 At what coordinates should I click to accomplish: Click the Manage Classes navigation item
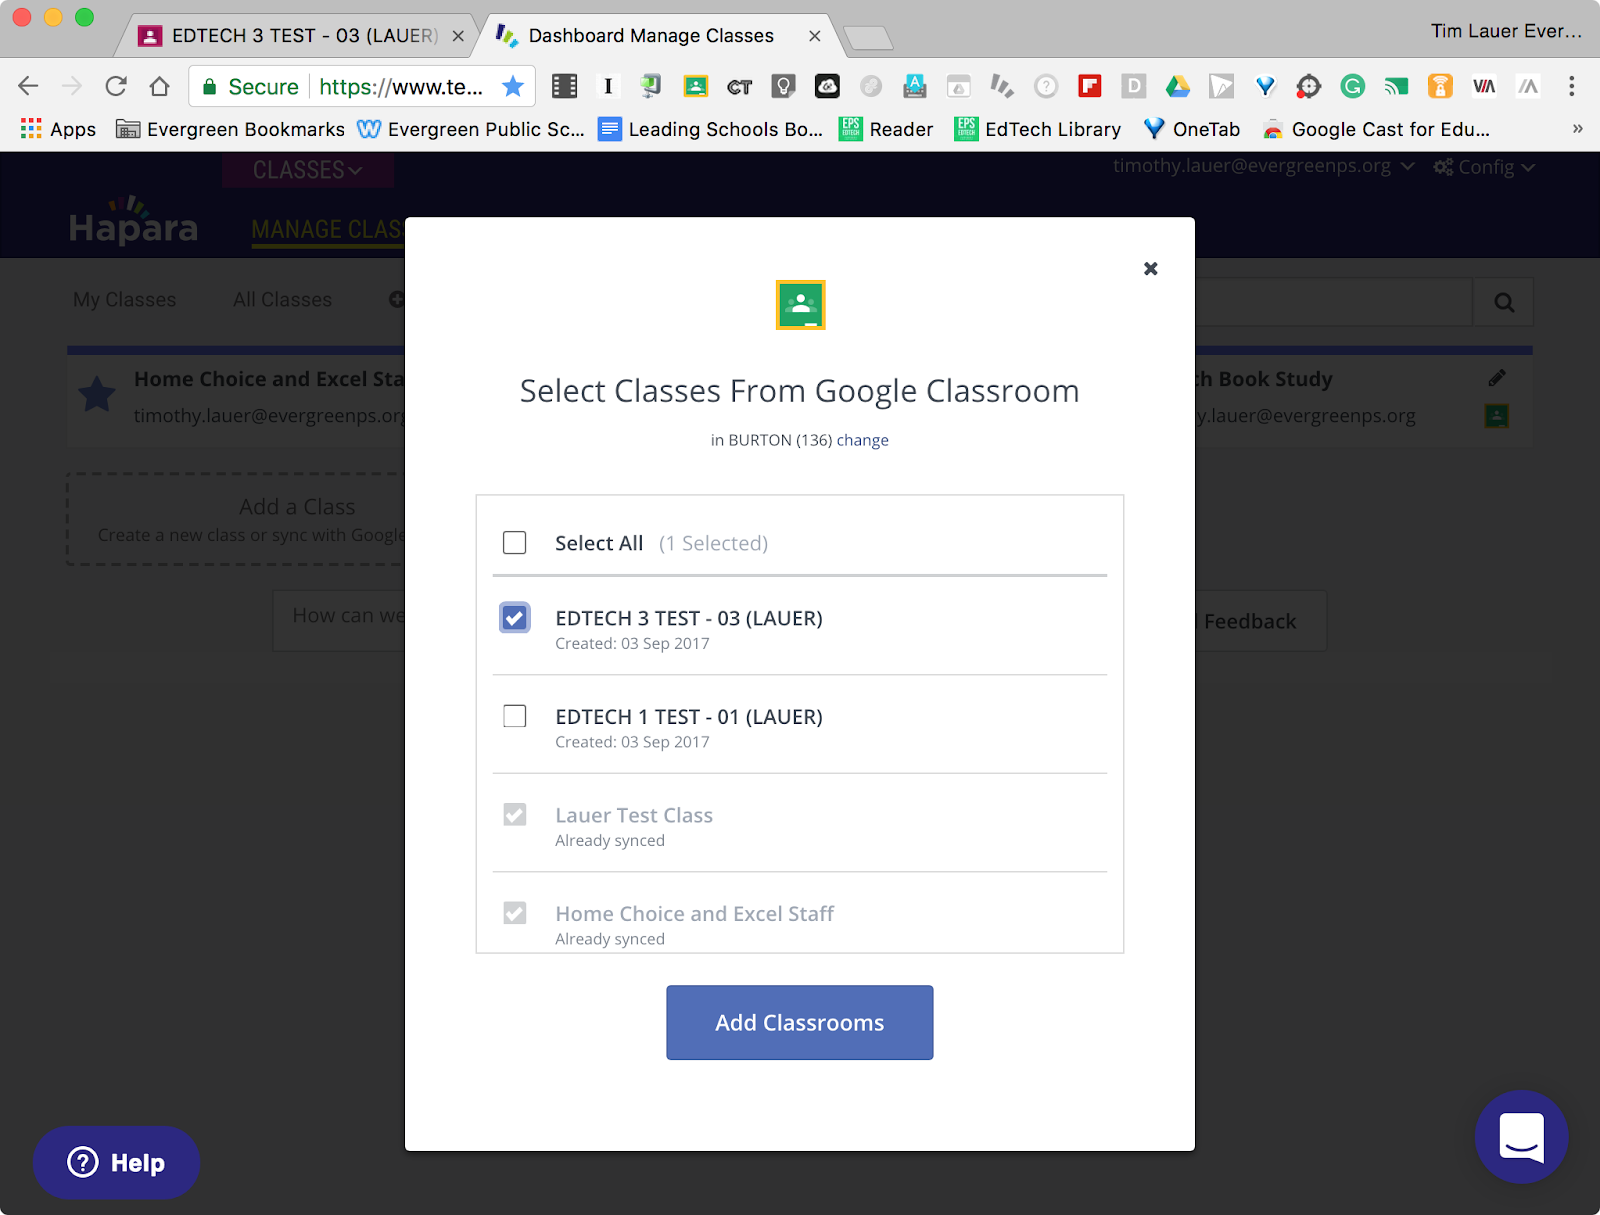328,230
